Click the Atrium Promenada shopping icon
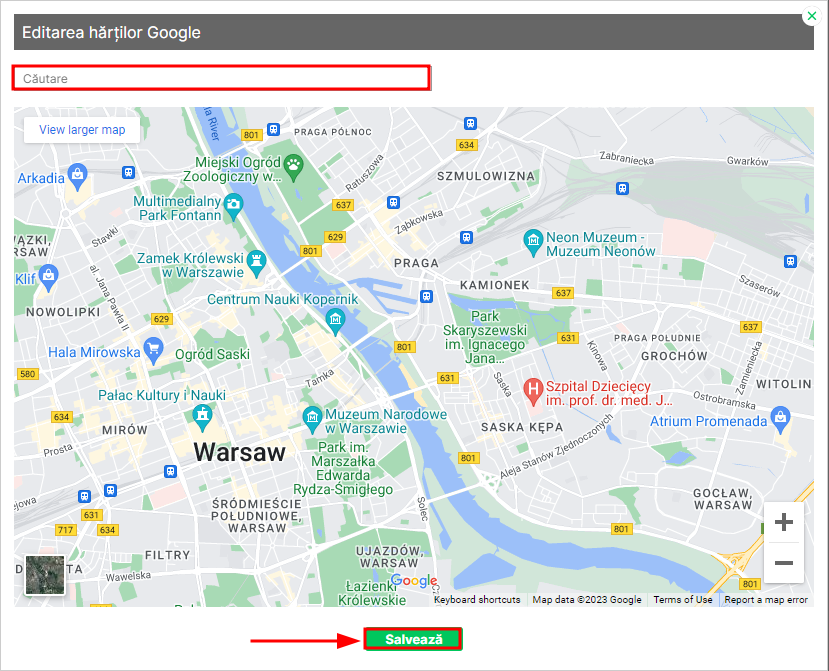Viewport: 829px width, 671px height. [779, 417]
